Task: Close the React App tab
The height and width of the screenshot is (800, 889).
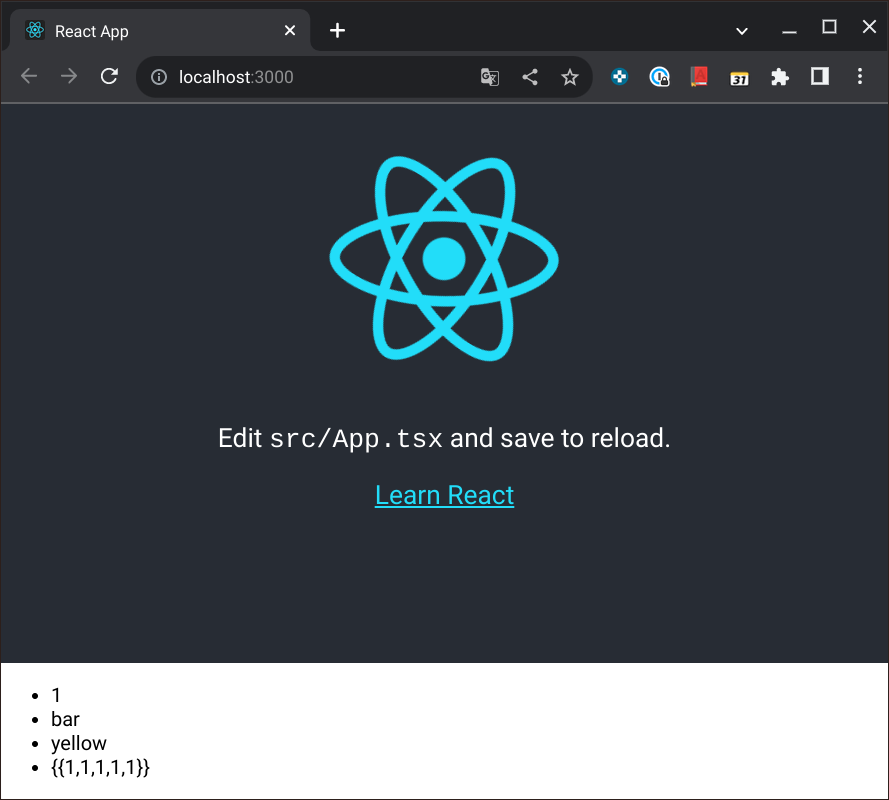Action: point(290,31)
